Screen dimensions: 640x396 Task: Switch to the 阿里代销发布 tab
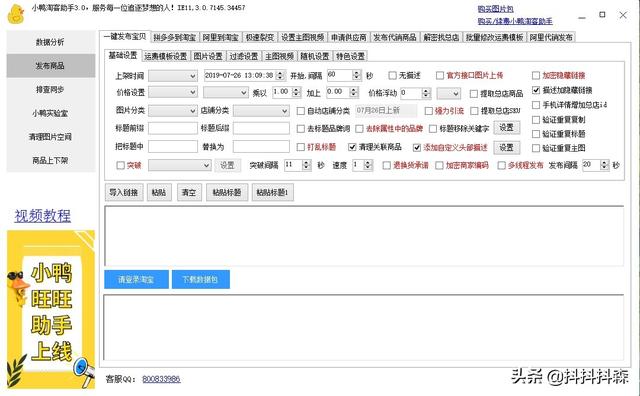click(x=551, y=37)
